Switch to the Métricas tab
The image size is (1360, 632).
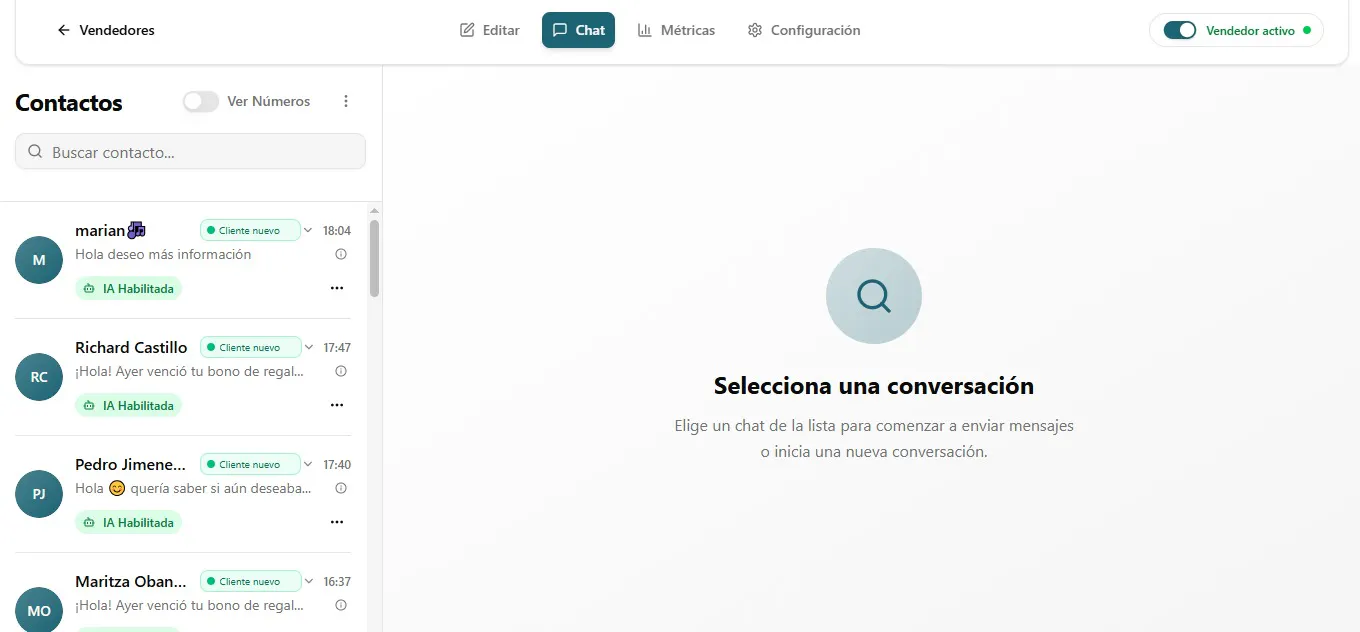[676, 30]
